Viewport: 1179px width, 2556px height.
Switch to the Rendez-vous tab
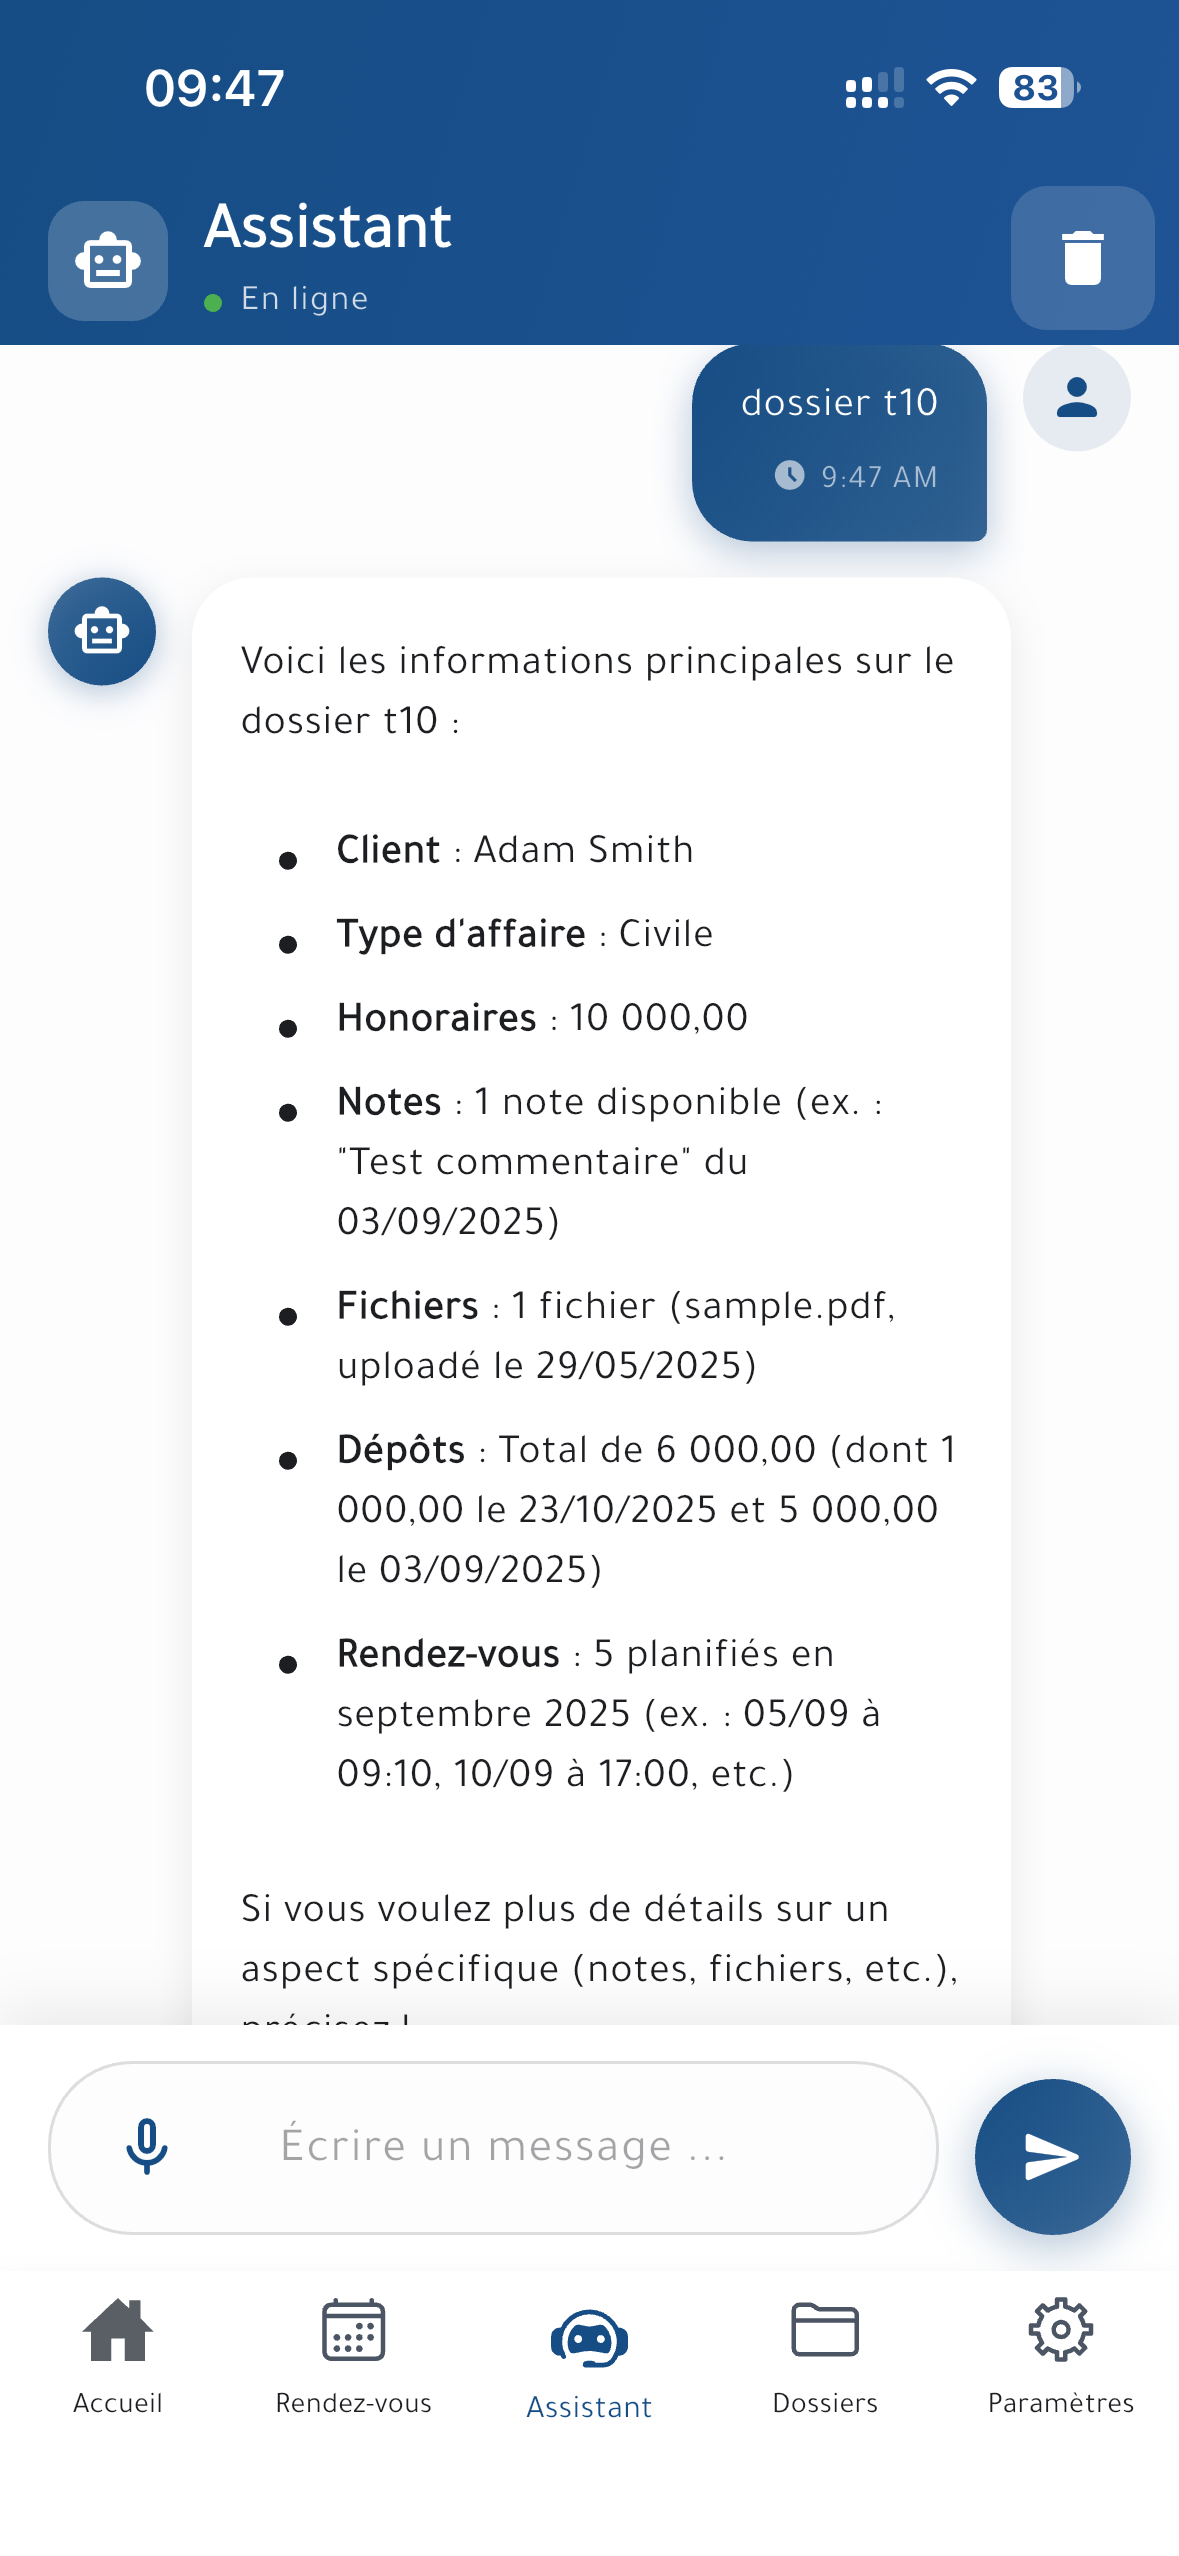354,2354
